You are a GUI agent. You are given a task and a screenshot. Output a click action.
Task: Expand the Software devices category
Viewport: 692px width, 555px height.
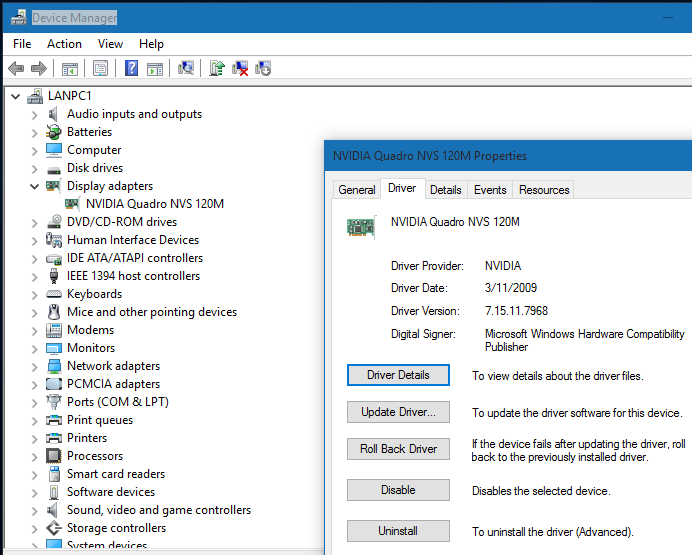34,492
